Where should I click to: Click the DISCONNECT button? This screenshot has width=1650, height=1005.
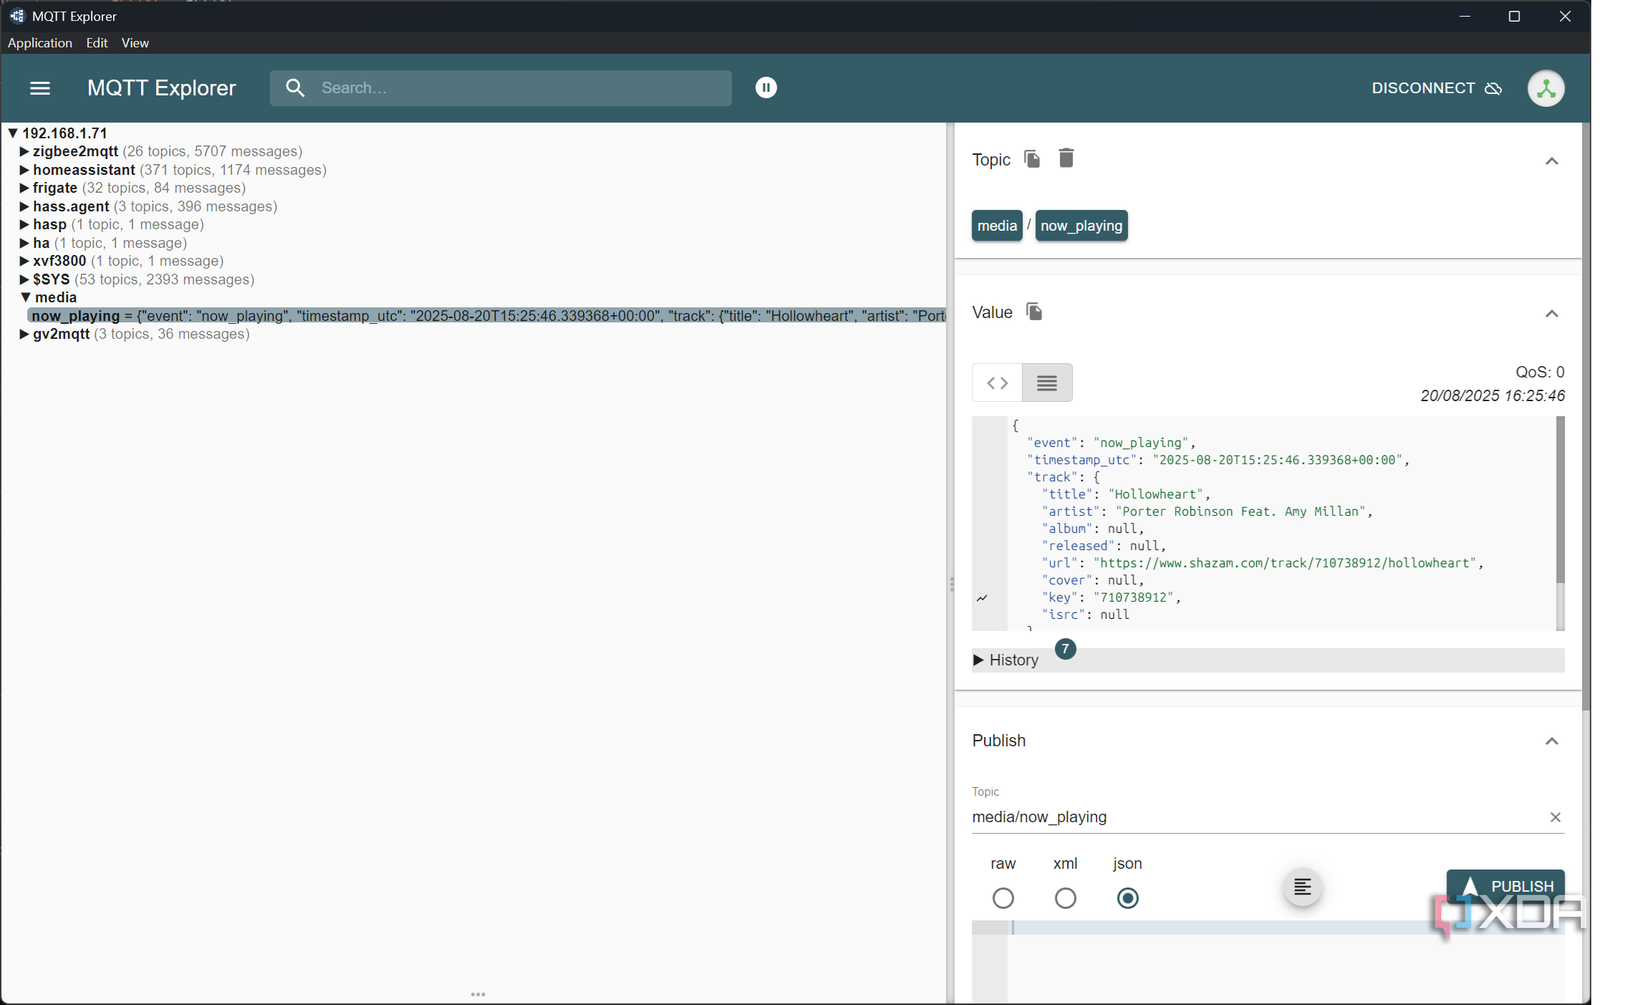click(x=1424, y=88)
